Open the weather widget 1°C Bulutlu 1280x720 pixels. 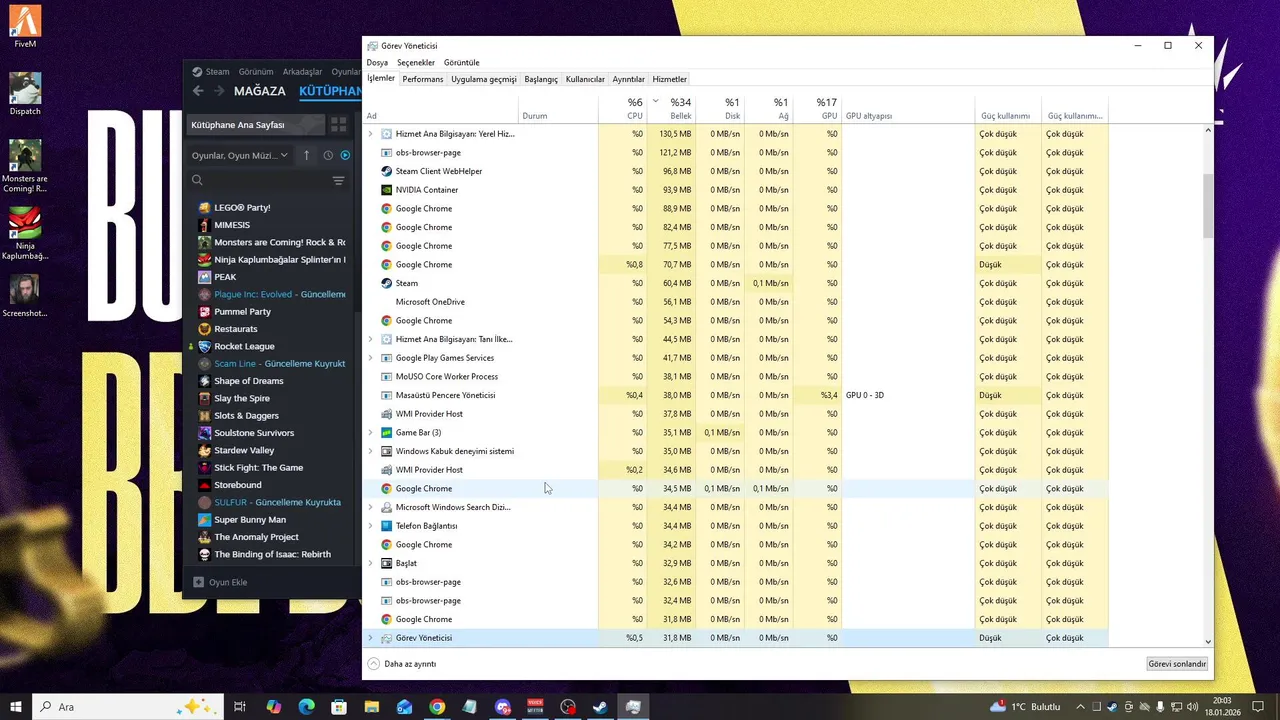click(x=1024, y=707)
